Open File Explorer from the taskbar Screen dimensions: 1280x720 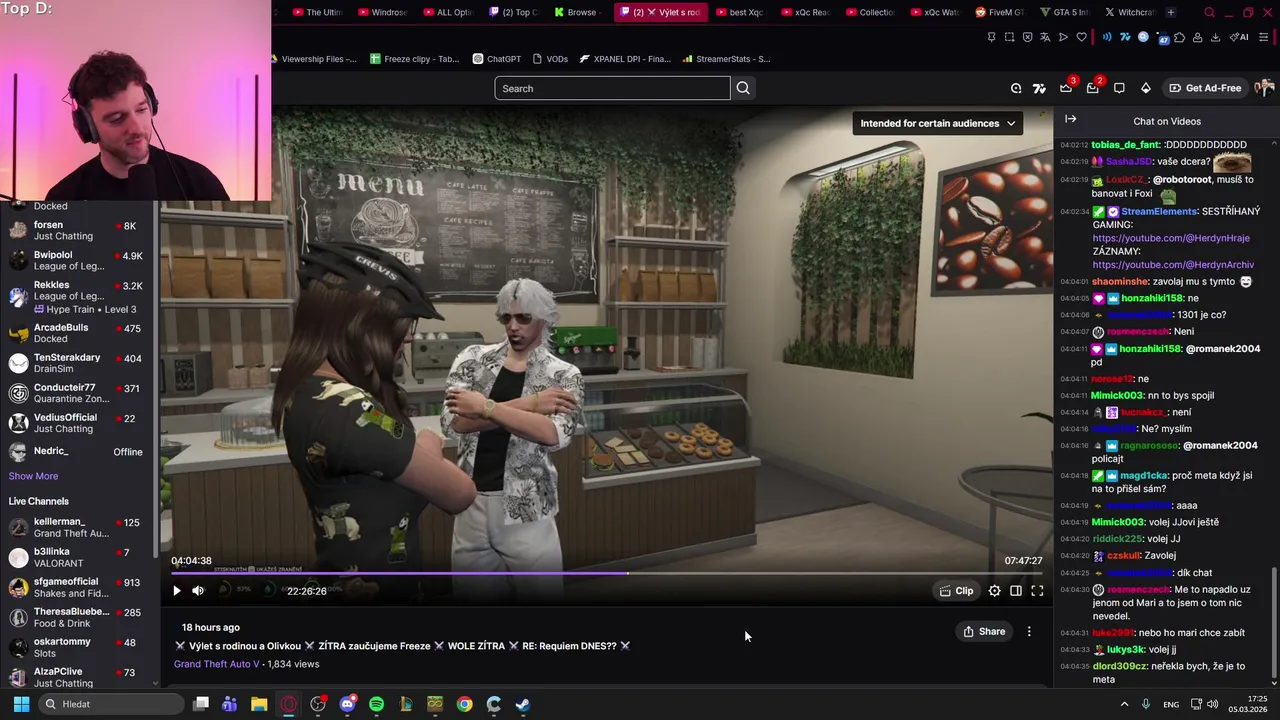point(259,704)
